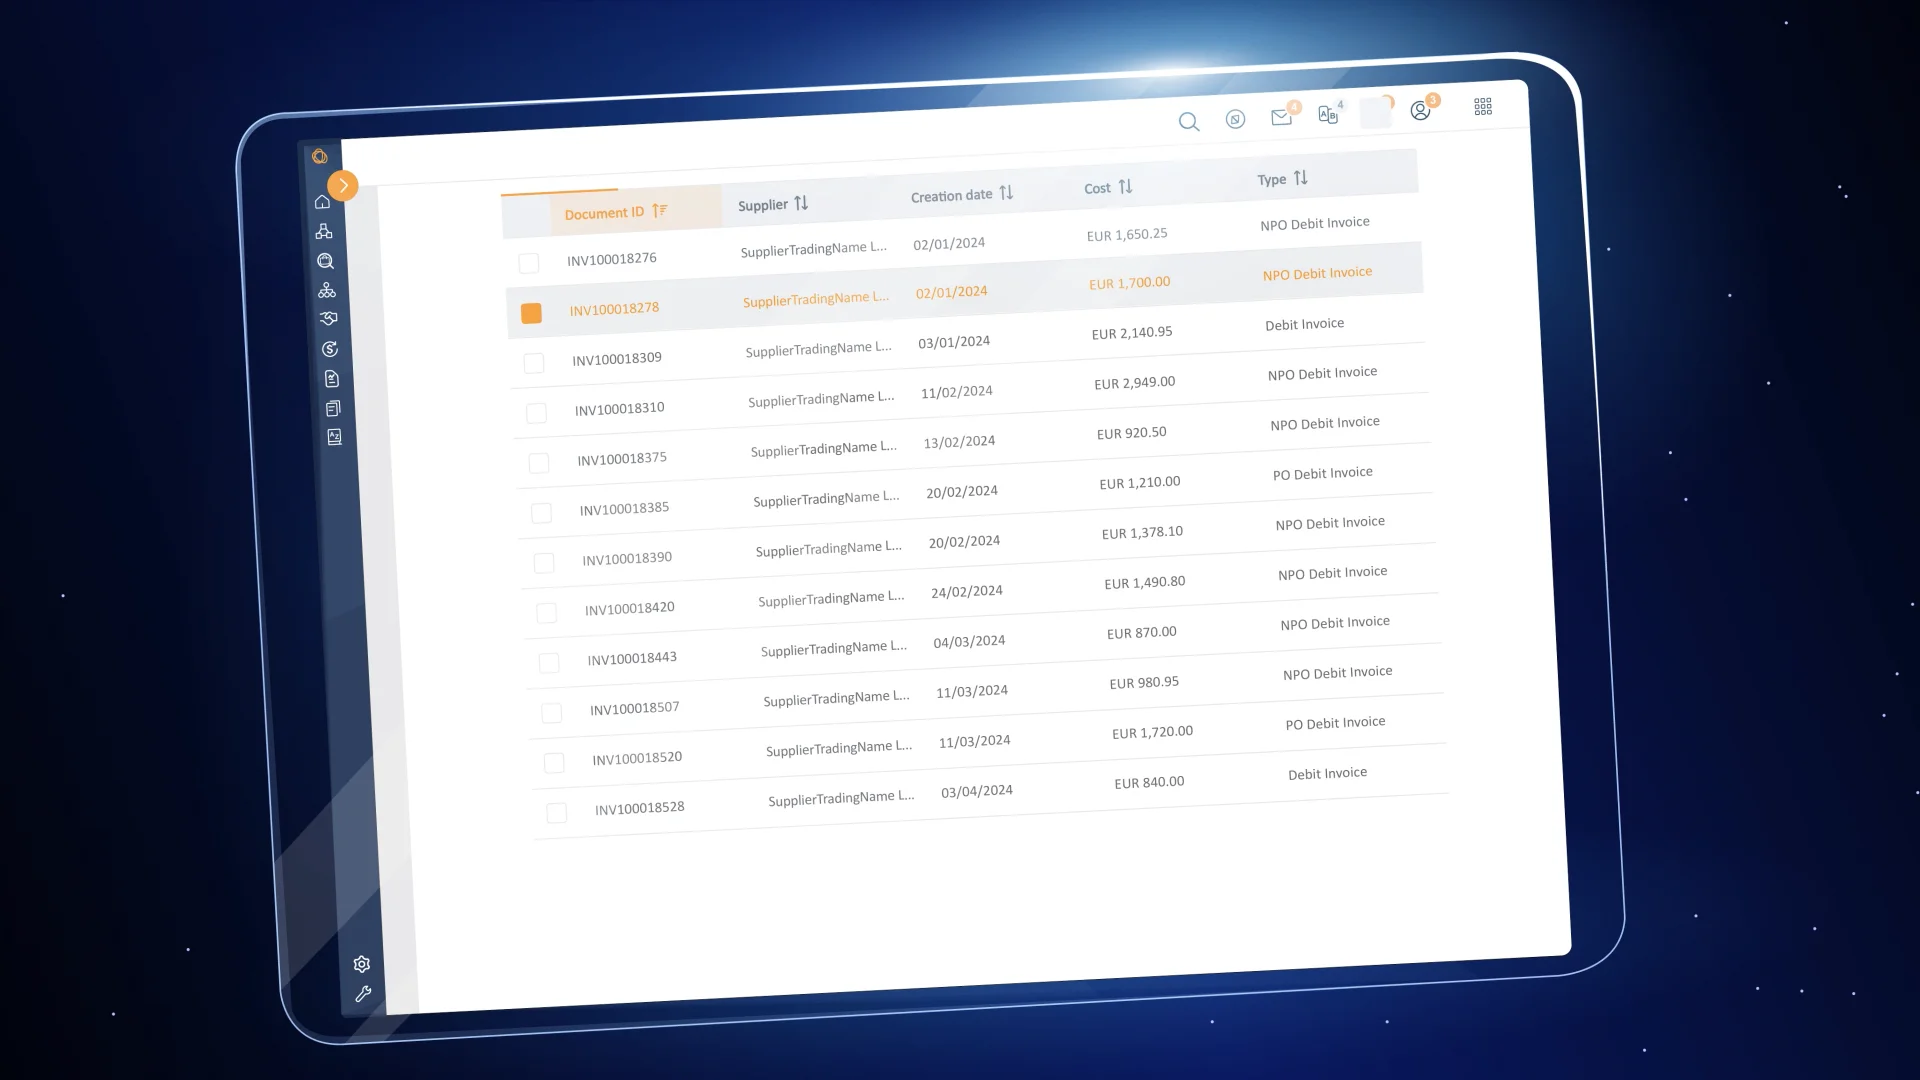This screenshot has width=1920, height=1080.
Task: Open the apps grid icon
Action: [x=1483, y=106]
